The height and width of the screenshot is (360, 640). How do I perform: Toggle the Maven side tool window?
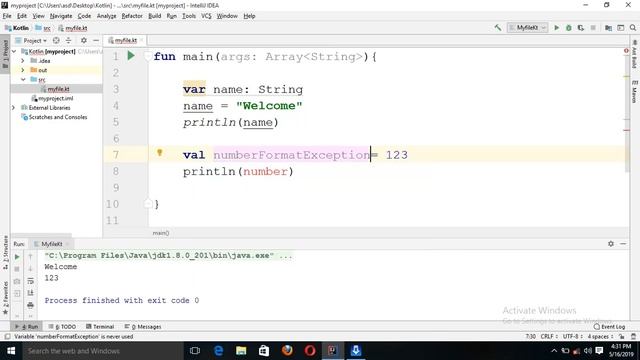[635, 91]
